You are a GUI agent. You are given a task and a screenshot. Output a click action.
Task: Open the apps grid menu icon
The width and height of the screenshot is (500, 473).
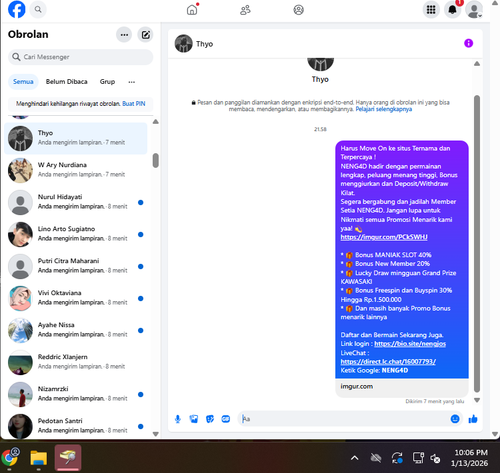point(431,10)
